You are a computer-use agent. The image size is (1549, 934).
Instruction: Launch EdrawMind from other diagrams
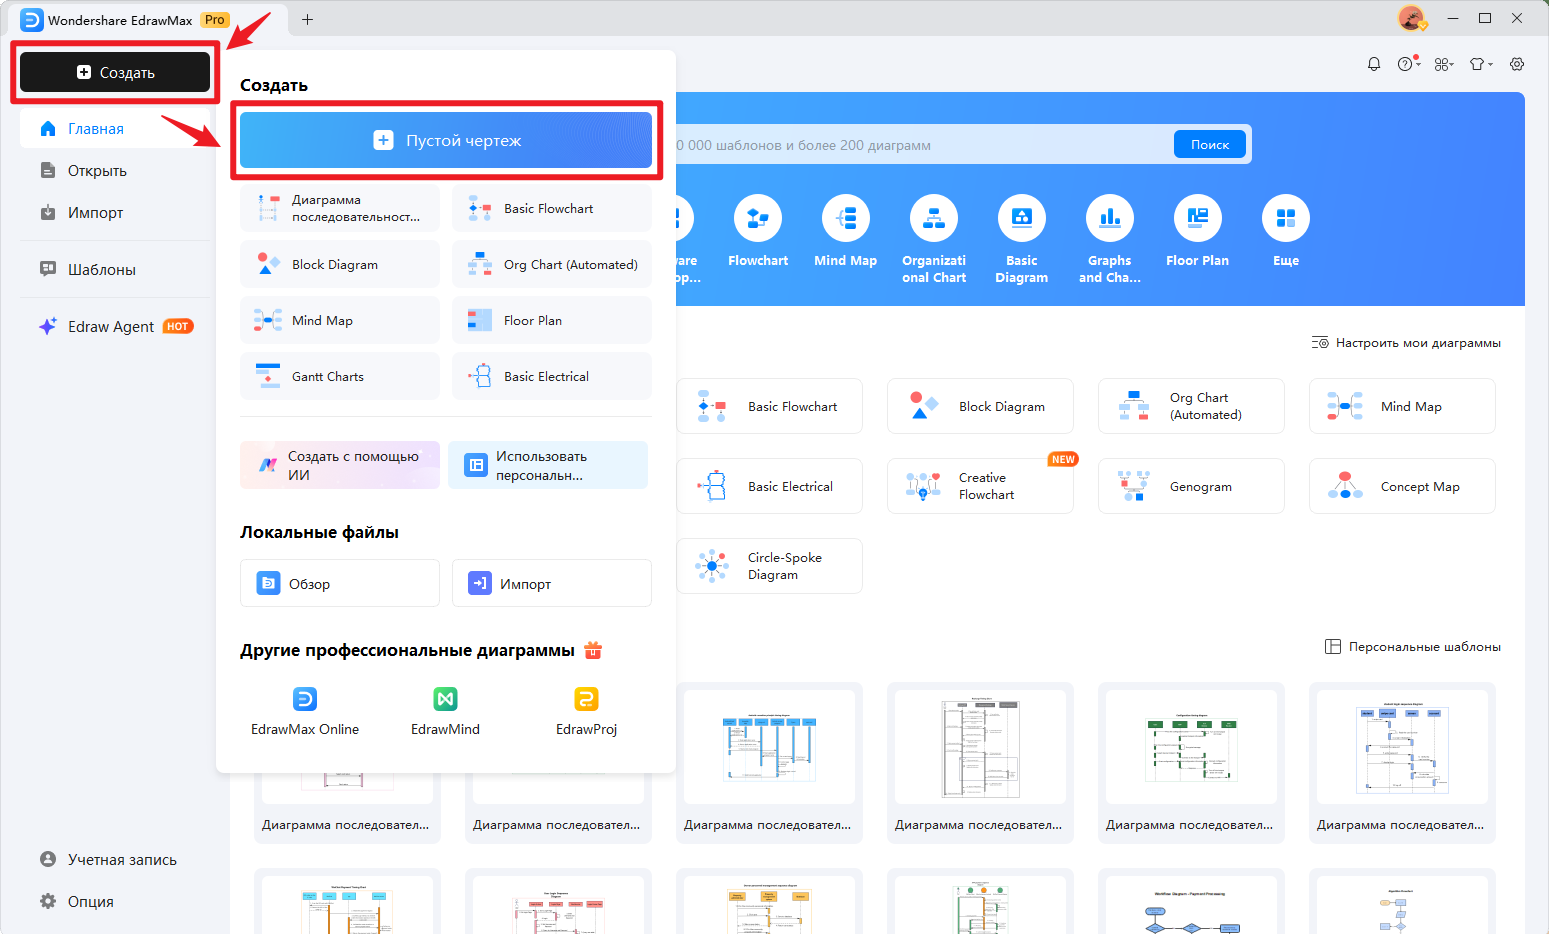pyautogui.click(x=445, y=699)
